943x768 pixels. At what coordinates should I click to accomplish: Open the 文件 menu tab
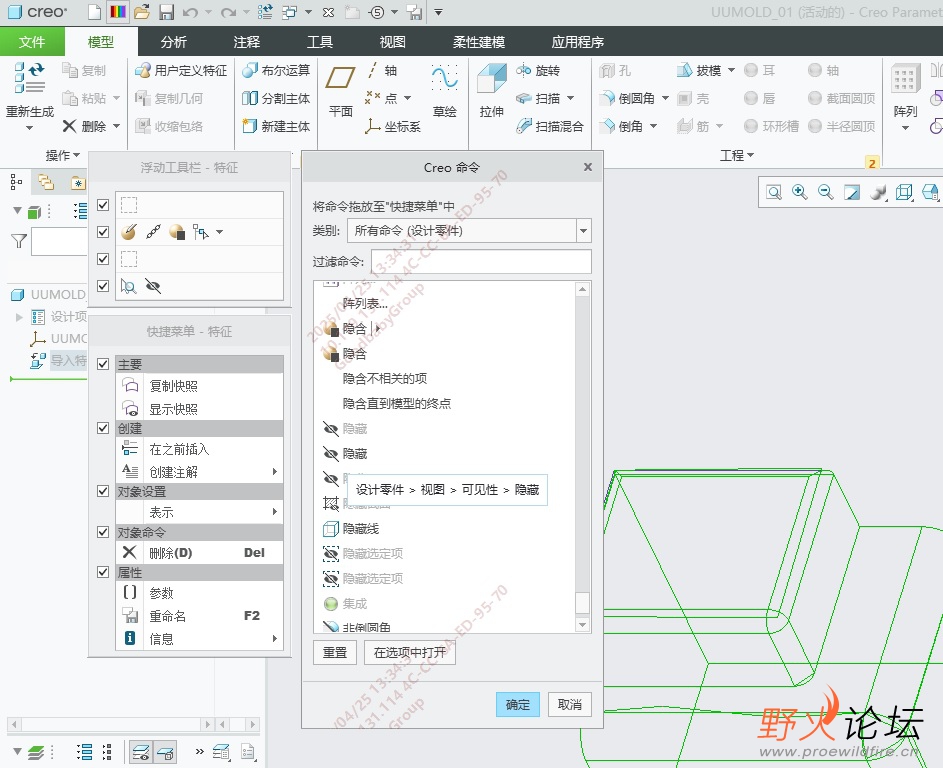point(32,42)
